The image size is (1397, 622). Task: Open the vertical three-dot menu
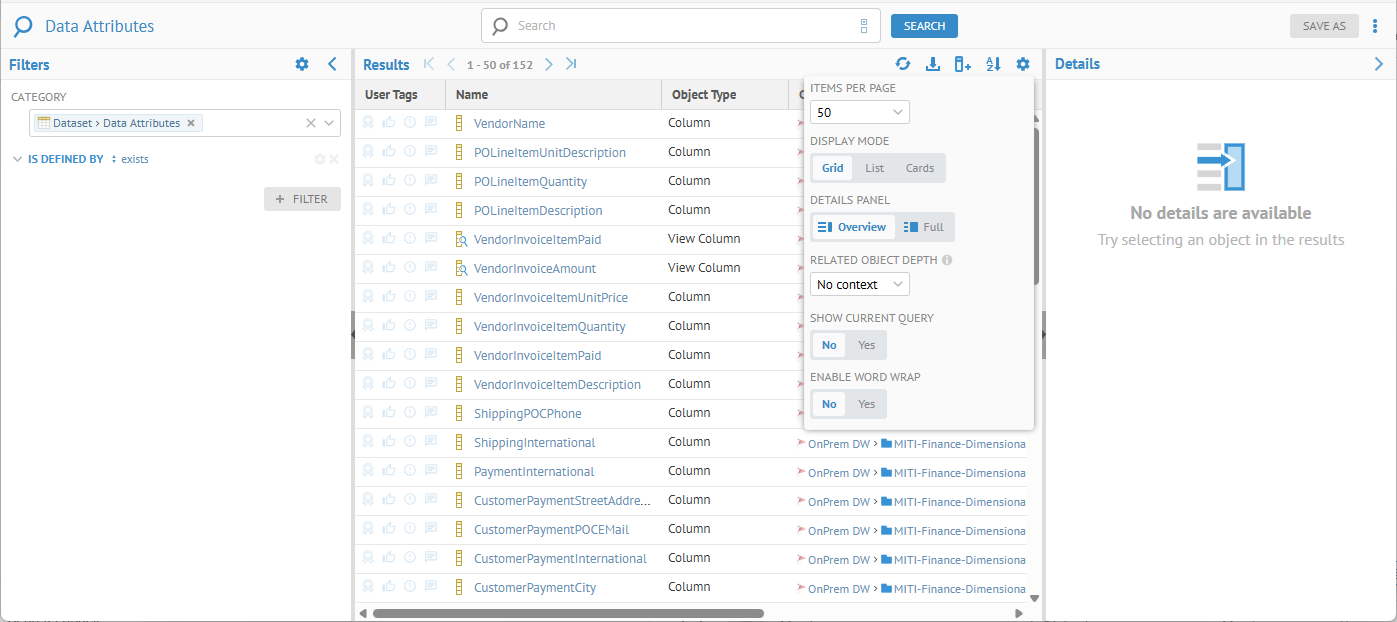click(x=1375, y=26)
